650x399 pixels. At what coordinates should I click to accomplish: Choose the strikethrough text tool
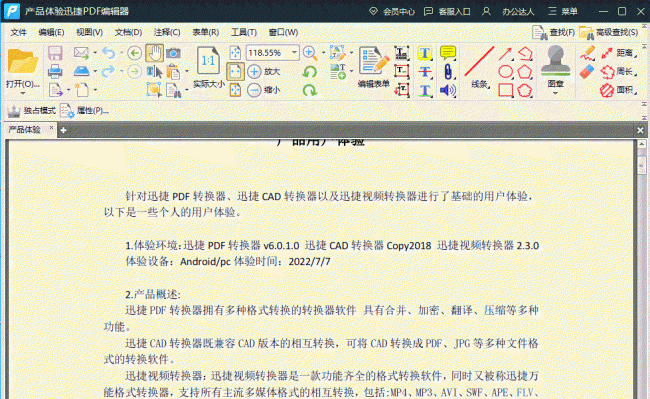425,72
